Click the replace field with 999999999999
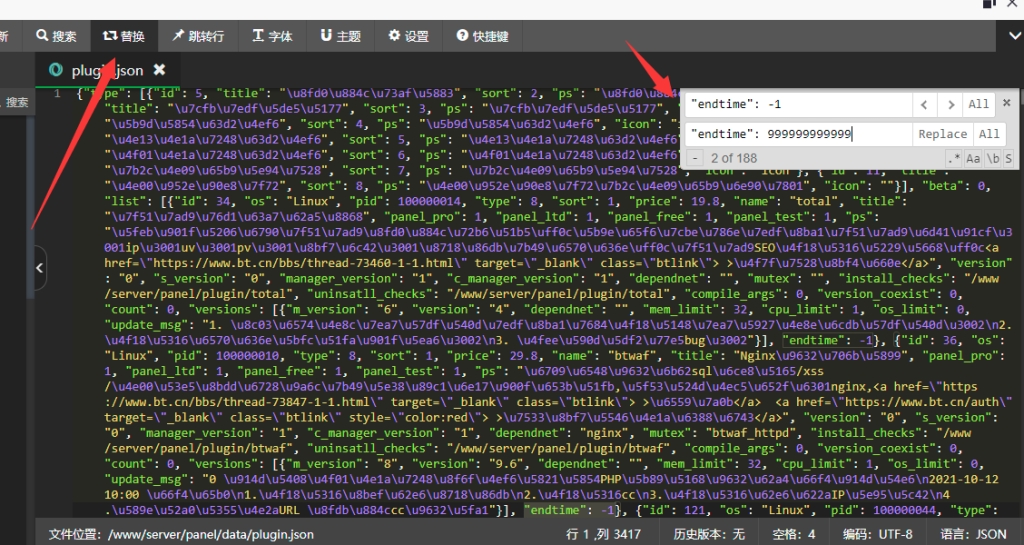The height and width of the screenshot is (545, 1024). [798, 134]
